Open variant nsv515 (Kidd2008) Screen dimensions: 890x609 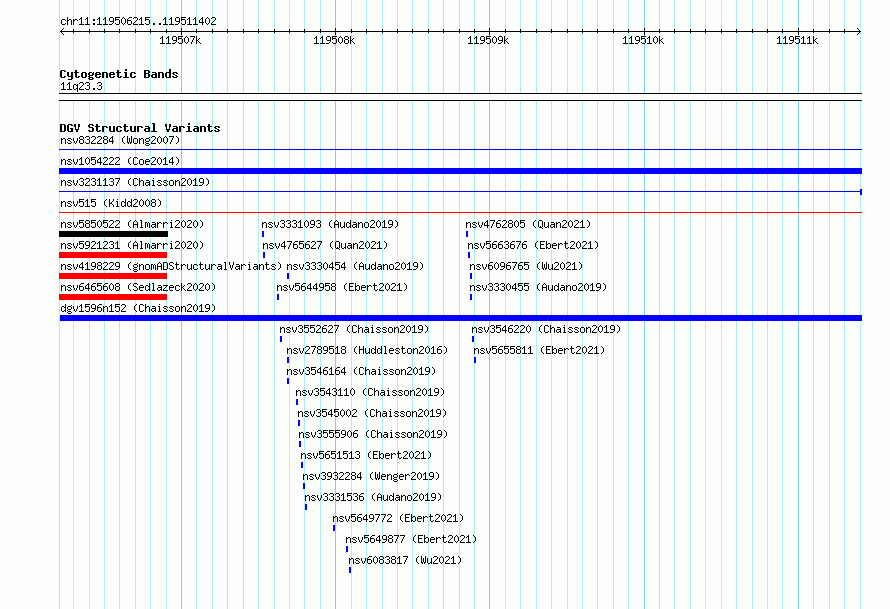point(111,203)
